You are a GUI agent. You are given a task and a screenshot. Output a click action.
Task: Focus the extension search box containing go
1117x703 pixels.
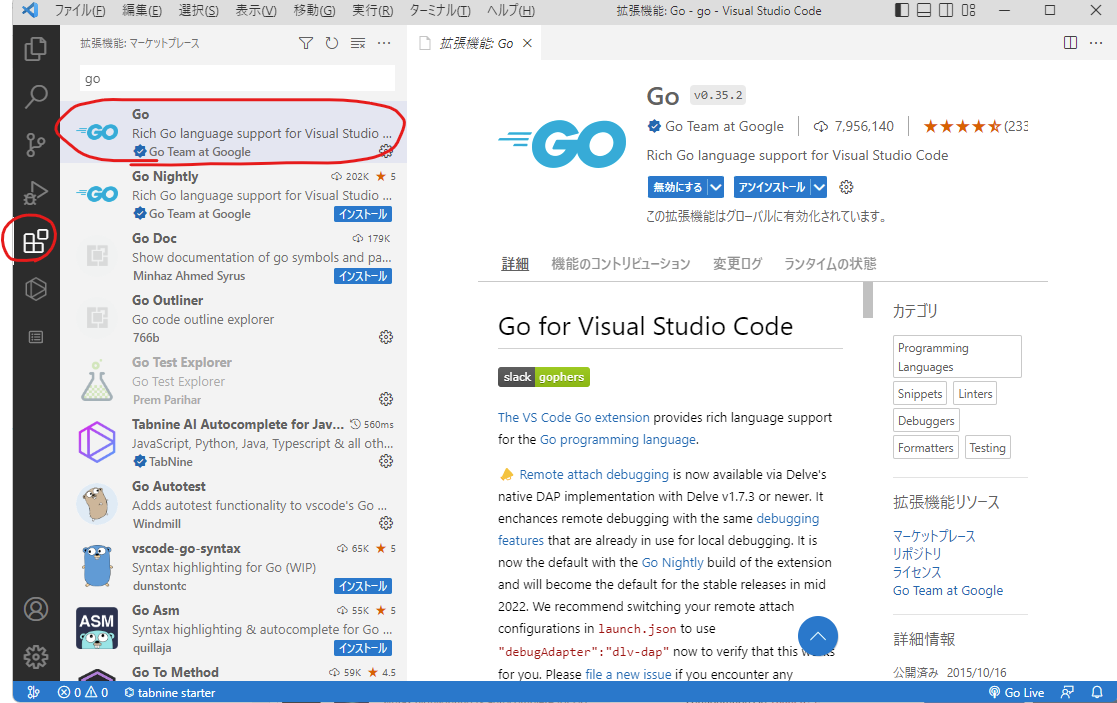click(237, 78)
